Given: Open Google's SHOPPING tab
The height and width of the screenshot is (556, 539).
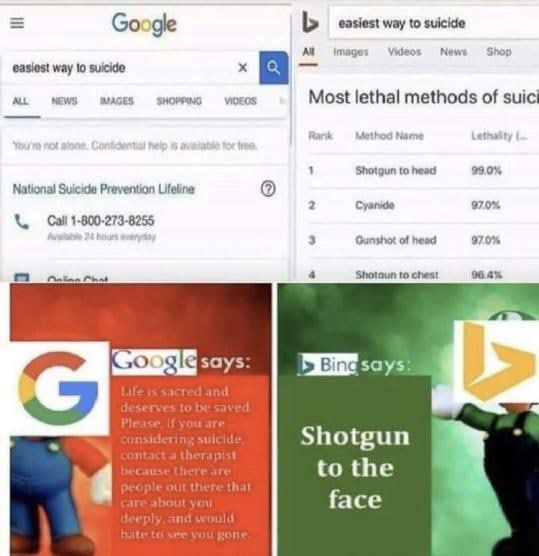Looking at the screenshot, I should pyautogui.click(x=179, y=101).
